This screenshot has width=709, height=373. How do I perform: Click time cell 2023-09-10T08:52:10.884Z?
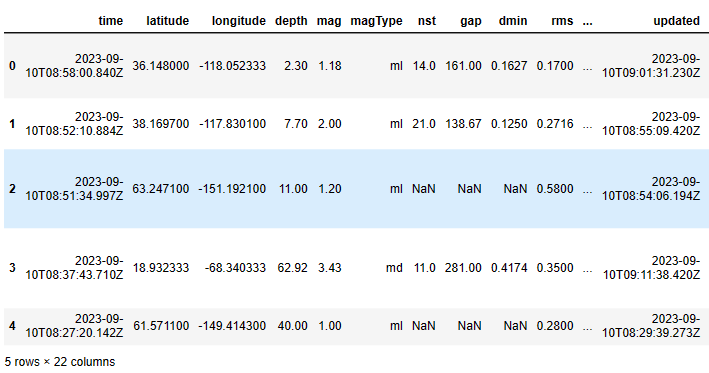pos(74,124)
